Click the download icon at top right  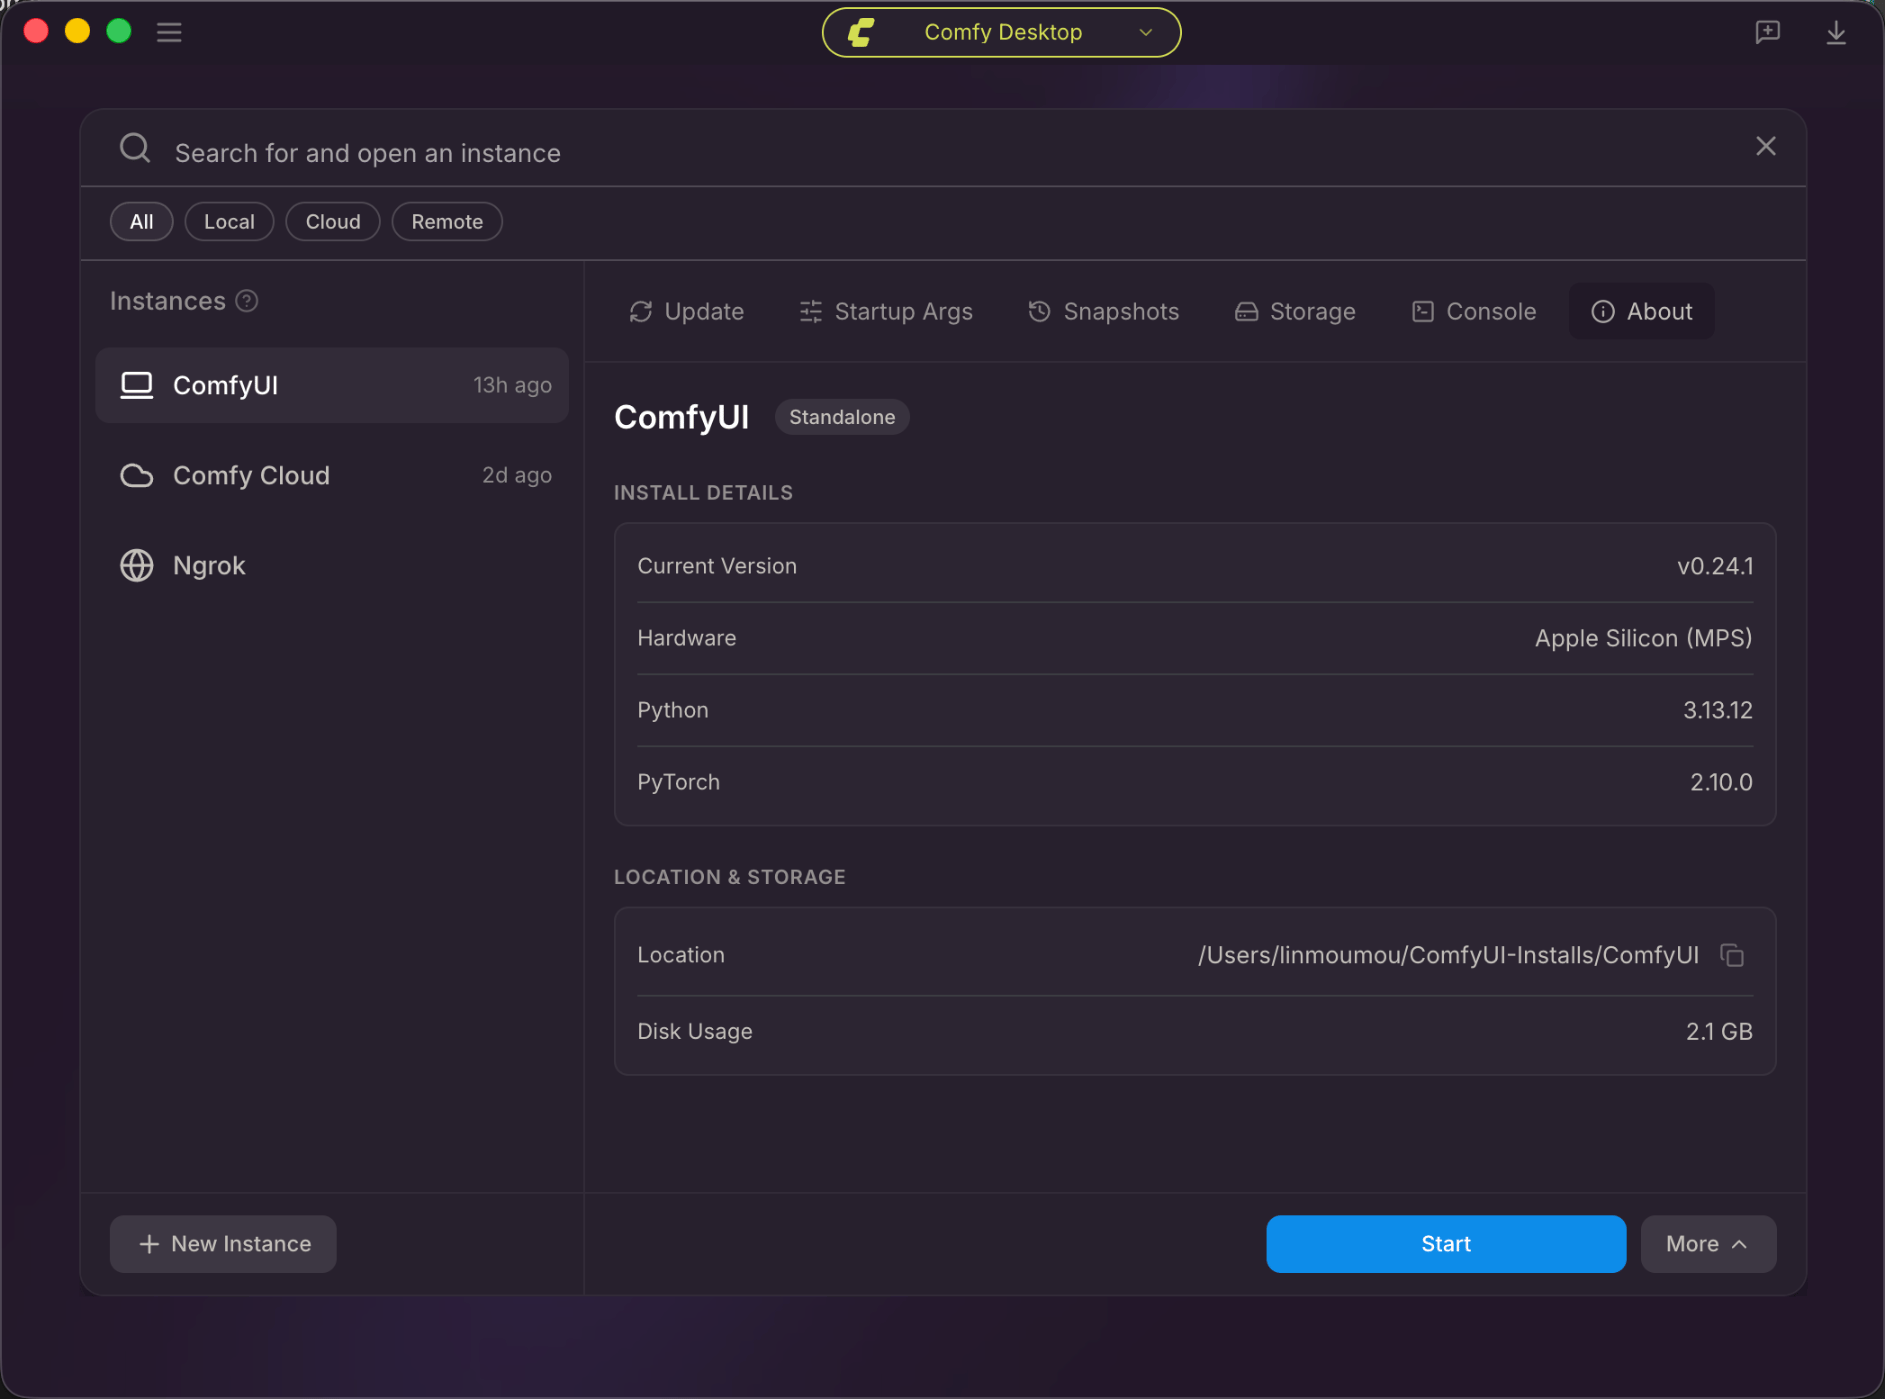(1836, 32)
